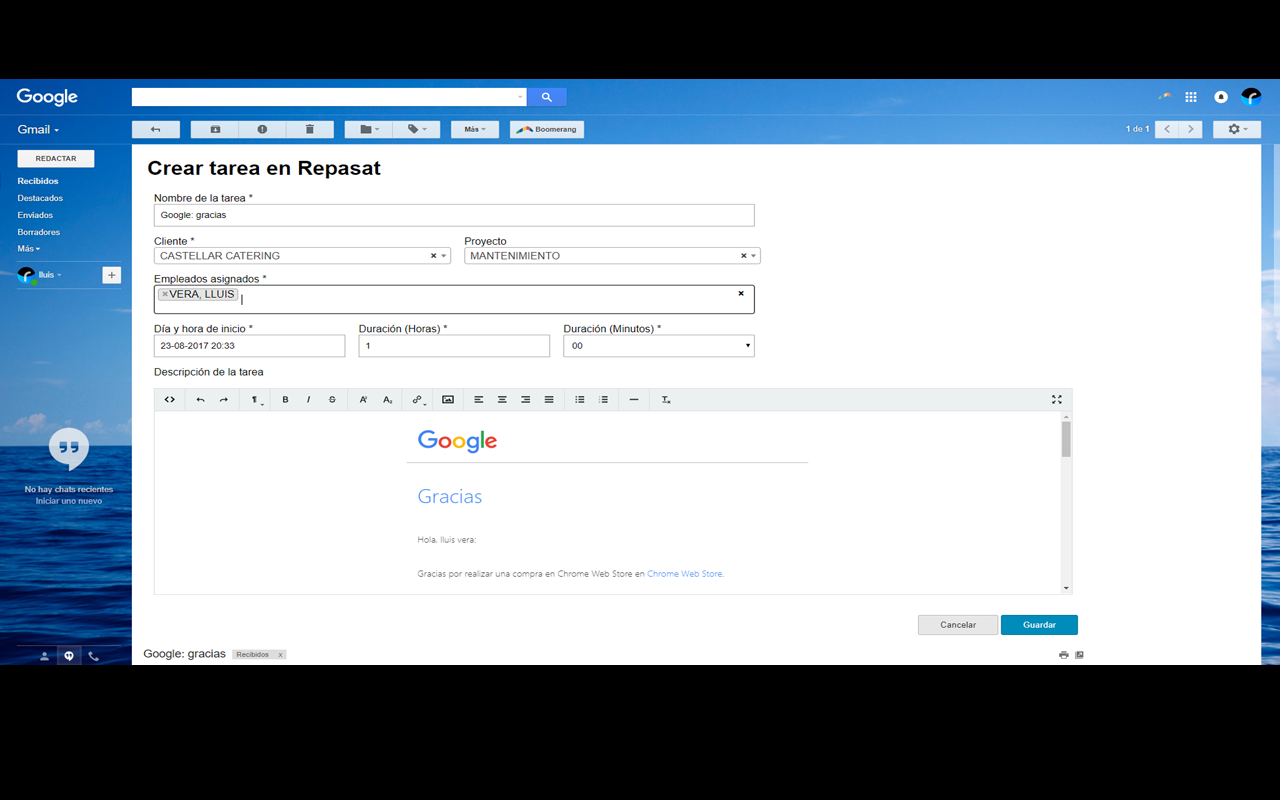The image size is (1280, 800).
Task: Click the Cancelar button
Action: point(958,625)
